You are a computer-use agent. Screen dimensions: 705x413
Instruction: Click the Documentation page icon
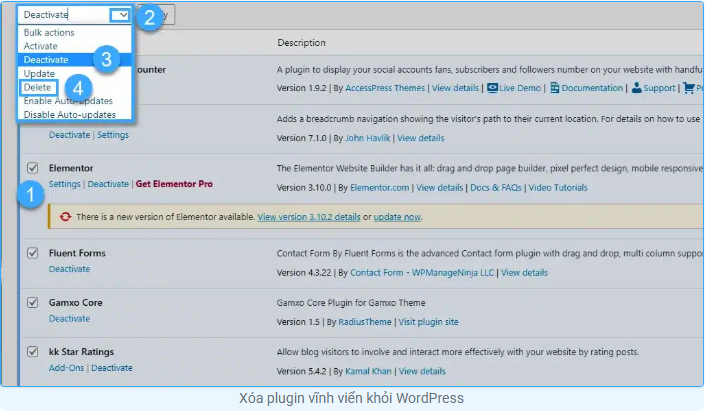pos(554,88)
